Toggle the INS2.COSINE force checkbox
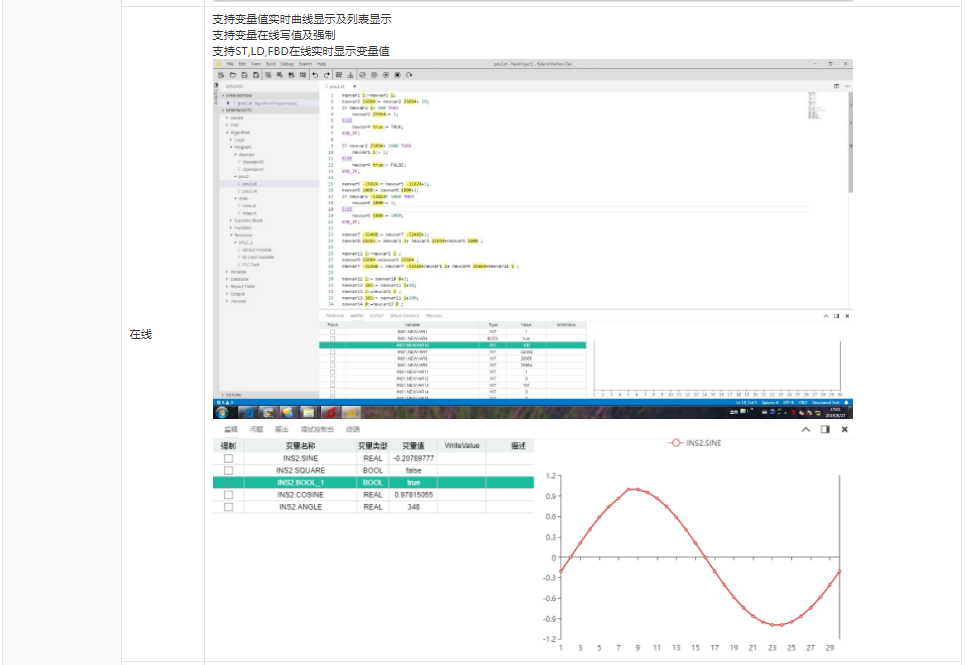Screen dimensions: 966x665 (228, 495)
